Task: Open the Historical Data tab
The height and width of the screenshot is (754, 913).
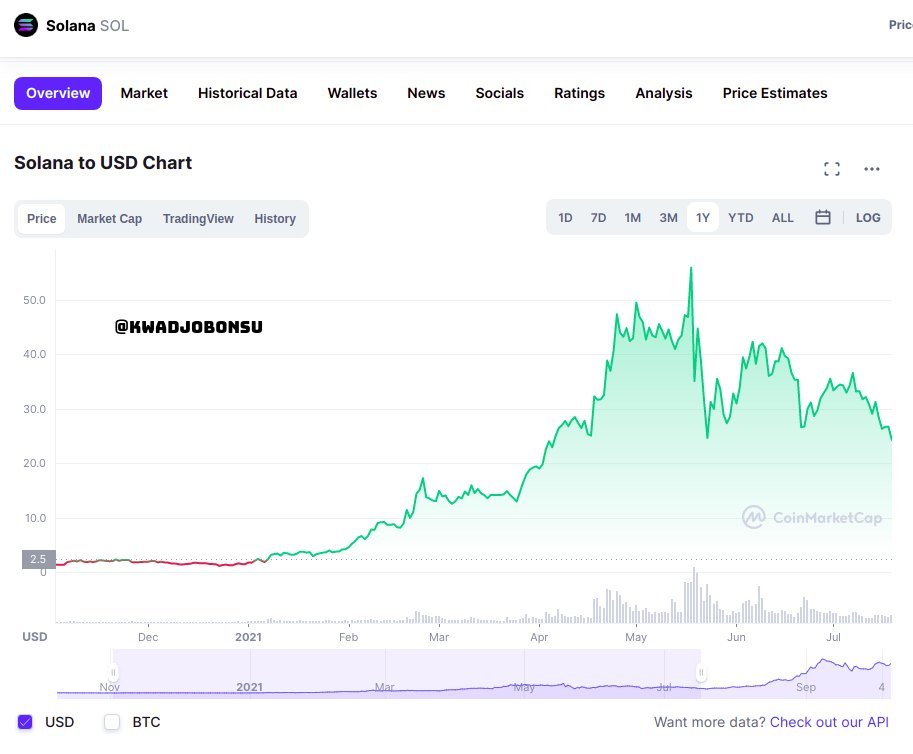Action: (247, 93)
